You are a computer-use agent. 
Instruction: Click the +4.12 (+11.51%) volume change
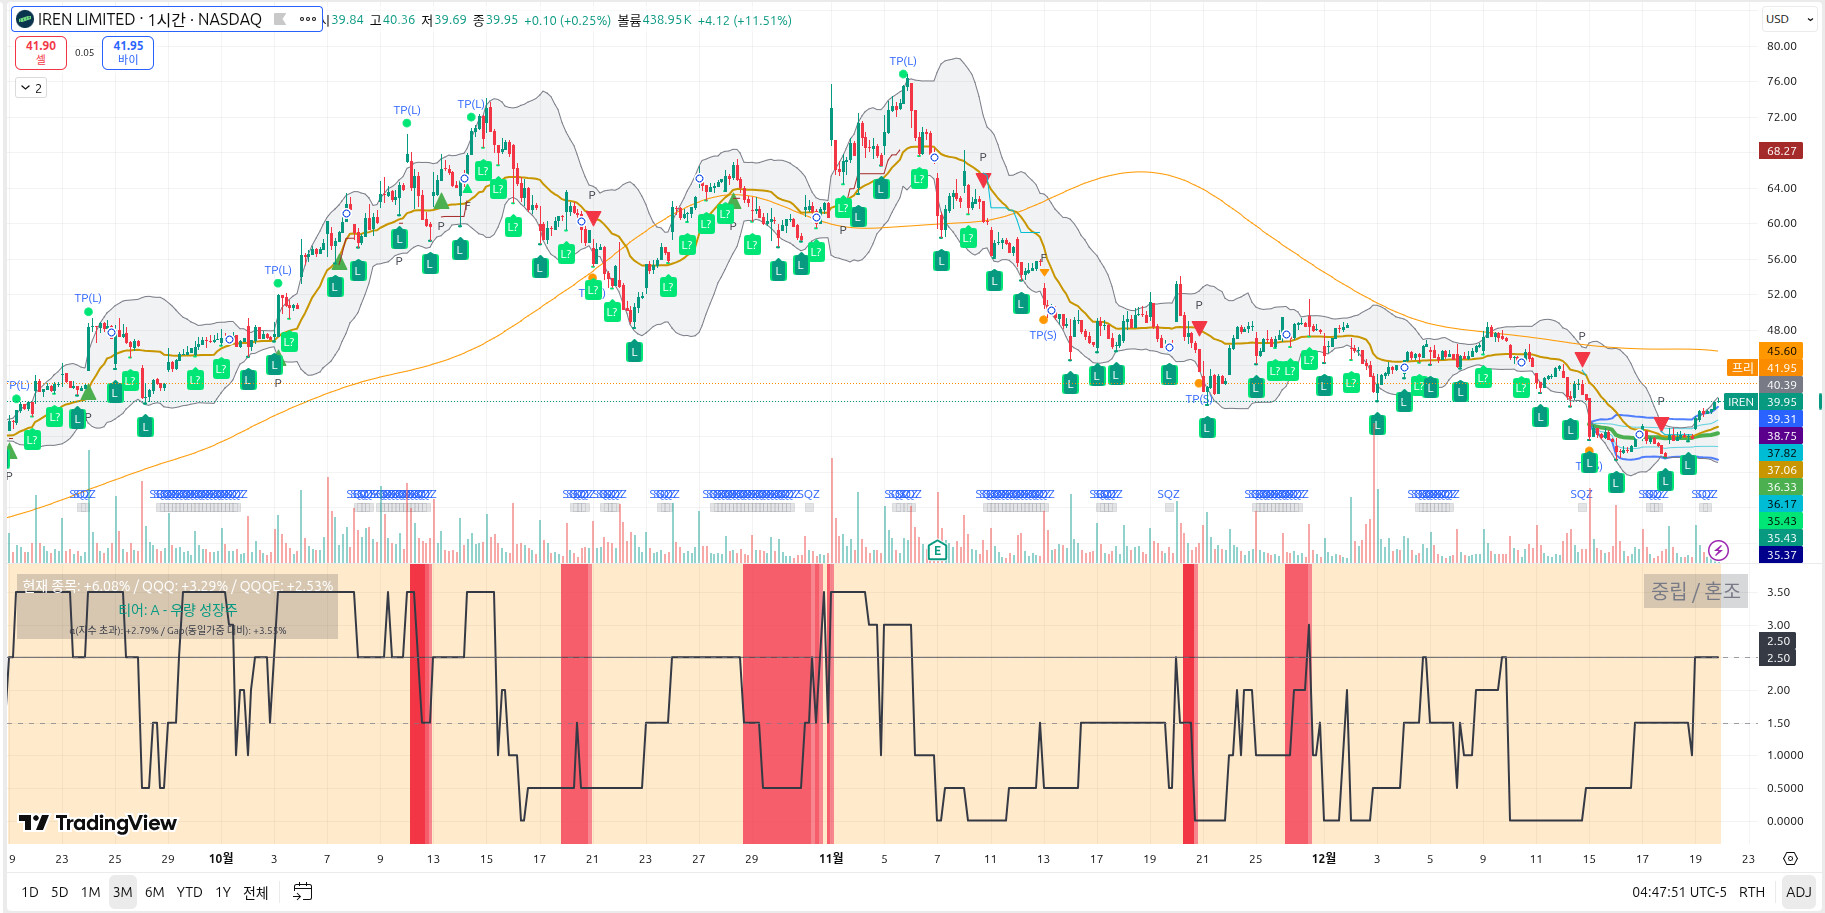pos(744,20)
